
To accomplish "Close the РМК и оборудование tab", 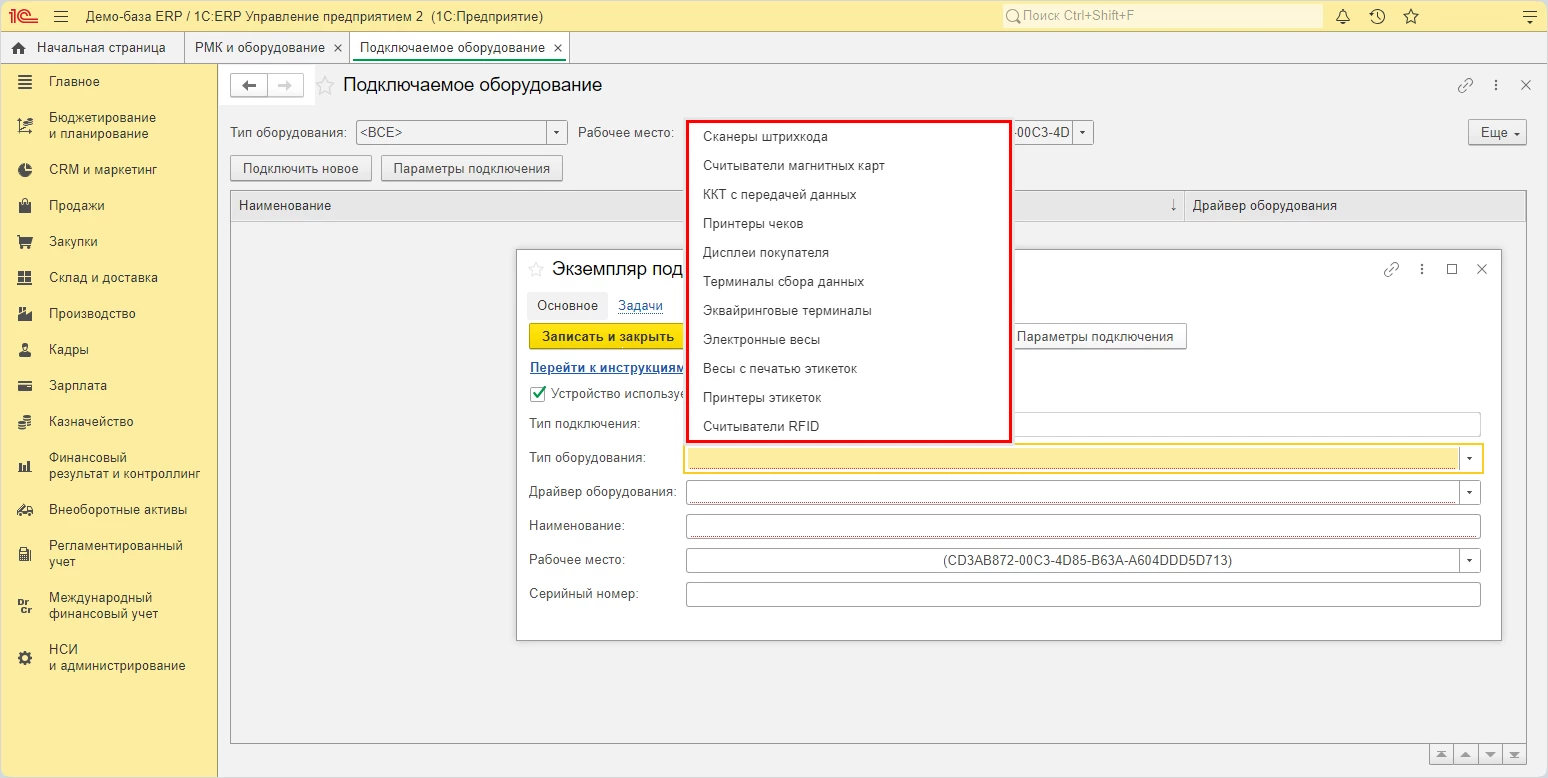I will [338, 48].
